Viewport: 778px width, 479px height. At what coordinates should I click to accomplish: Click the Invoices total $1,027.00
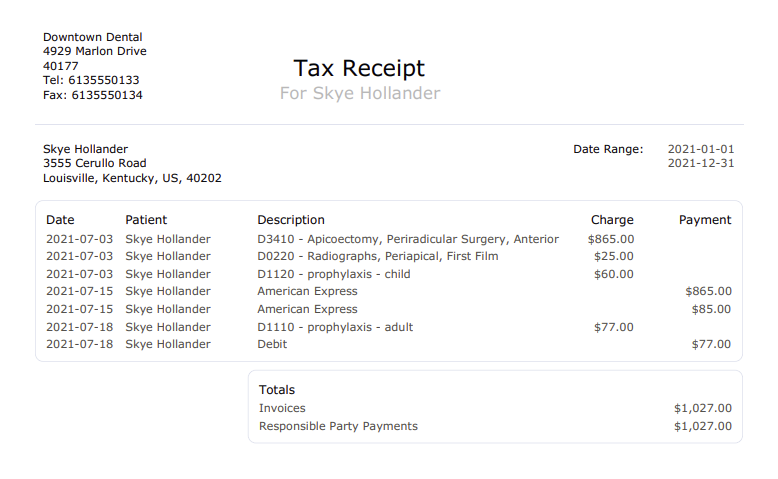pos(703,409)
